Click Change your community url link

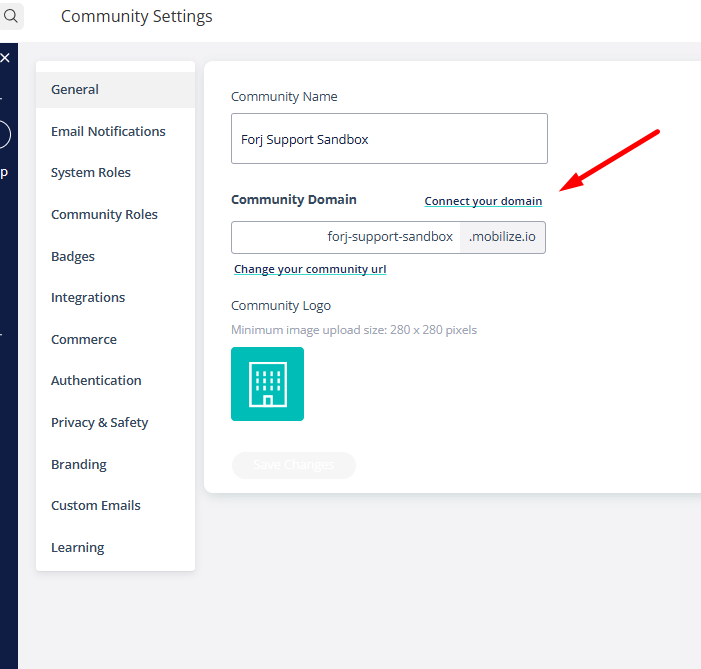(310, 269)
